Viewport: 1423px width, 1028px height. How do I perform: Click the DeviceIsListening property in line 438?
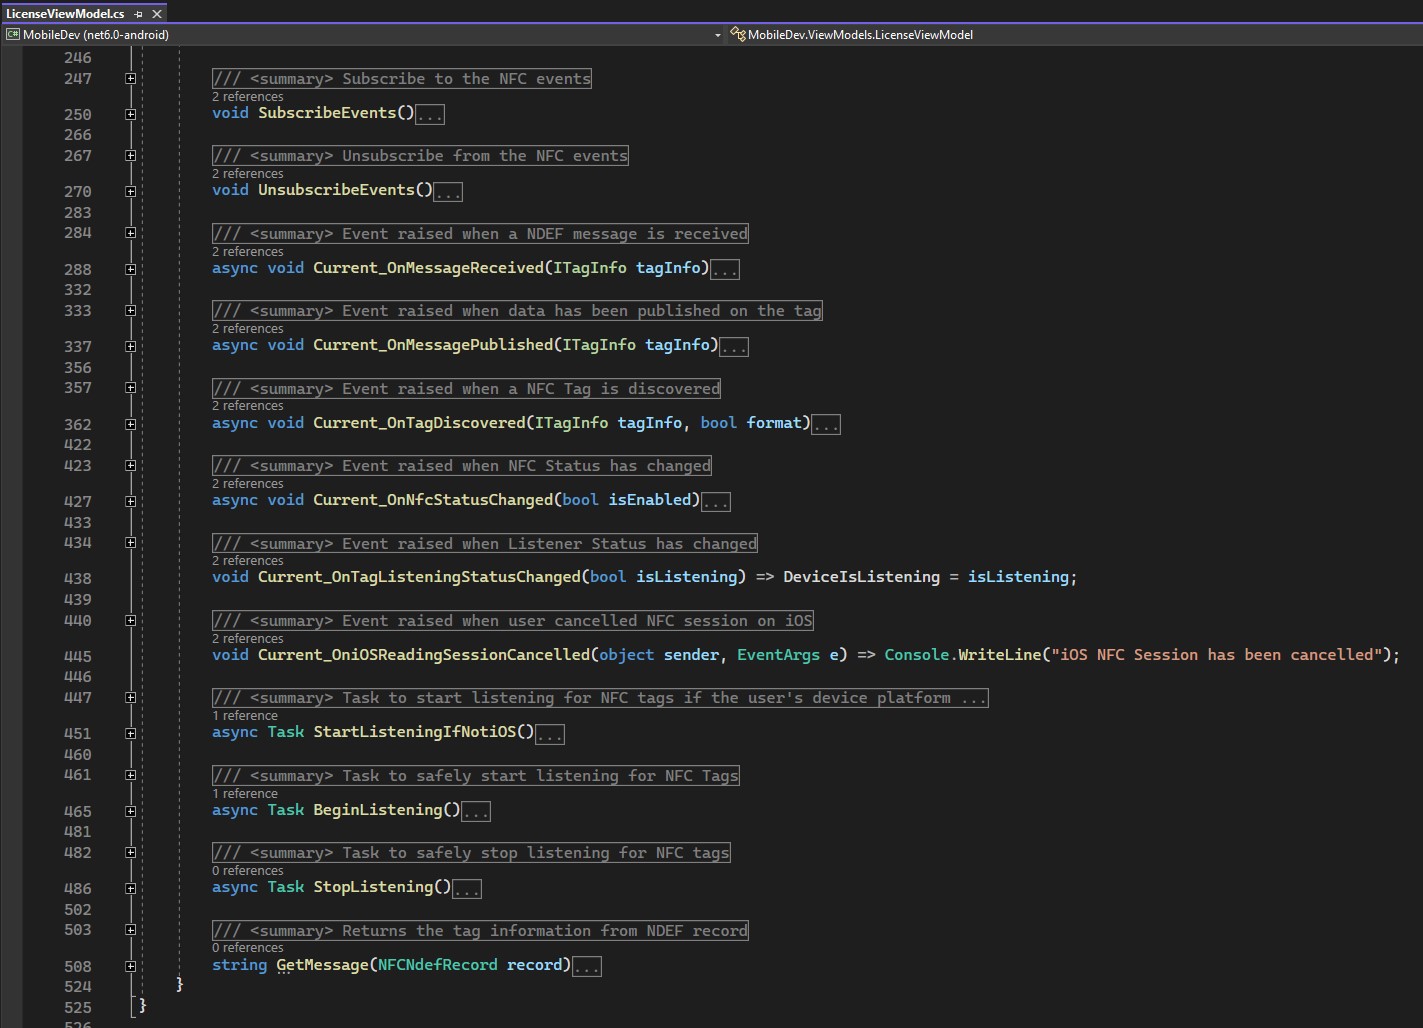pos(861,577)
